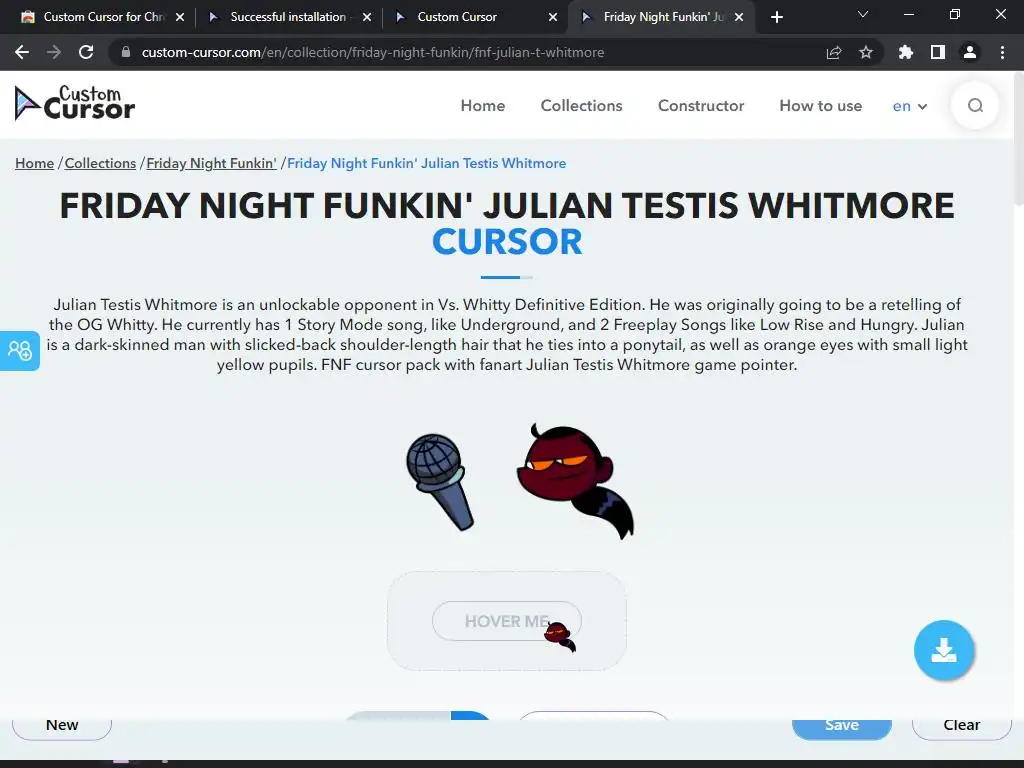Bookmark this page with star icon

click(x=866, y=52)
